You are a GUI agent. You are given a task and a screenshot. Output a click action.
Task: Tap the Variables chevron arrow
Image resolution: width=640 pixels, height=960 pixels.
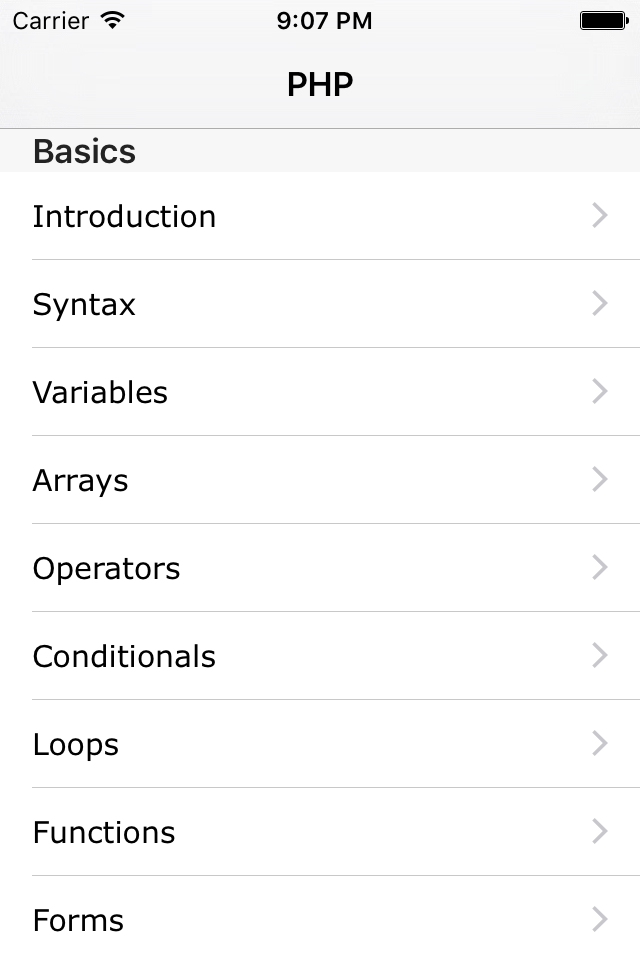click(599, 392)
